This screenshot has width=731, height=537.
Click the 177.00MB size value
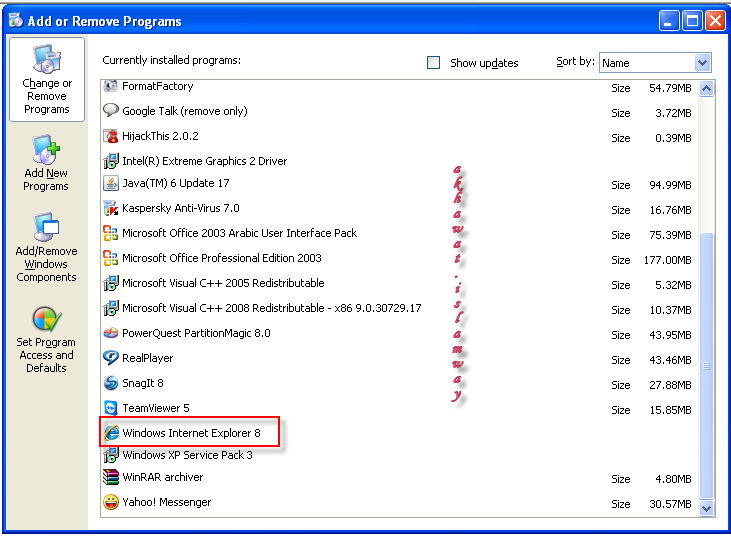coord(668,260)
